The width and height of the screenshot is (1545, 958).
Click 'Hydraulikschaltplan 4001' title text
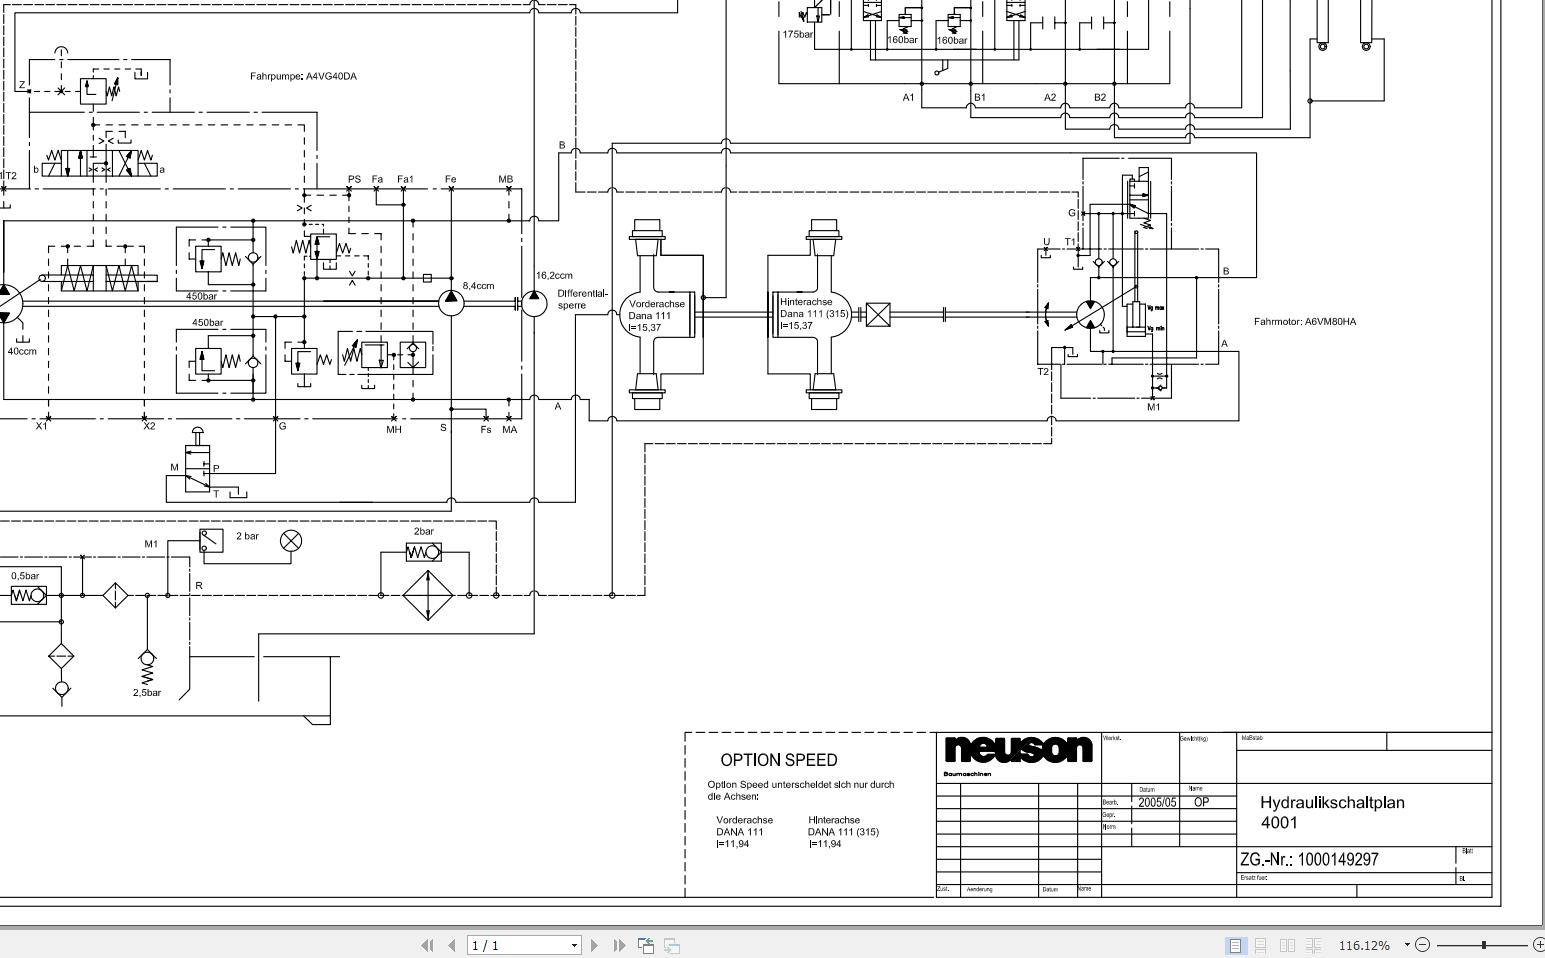(x=1332, y=812)
